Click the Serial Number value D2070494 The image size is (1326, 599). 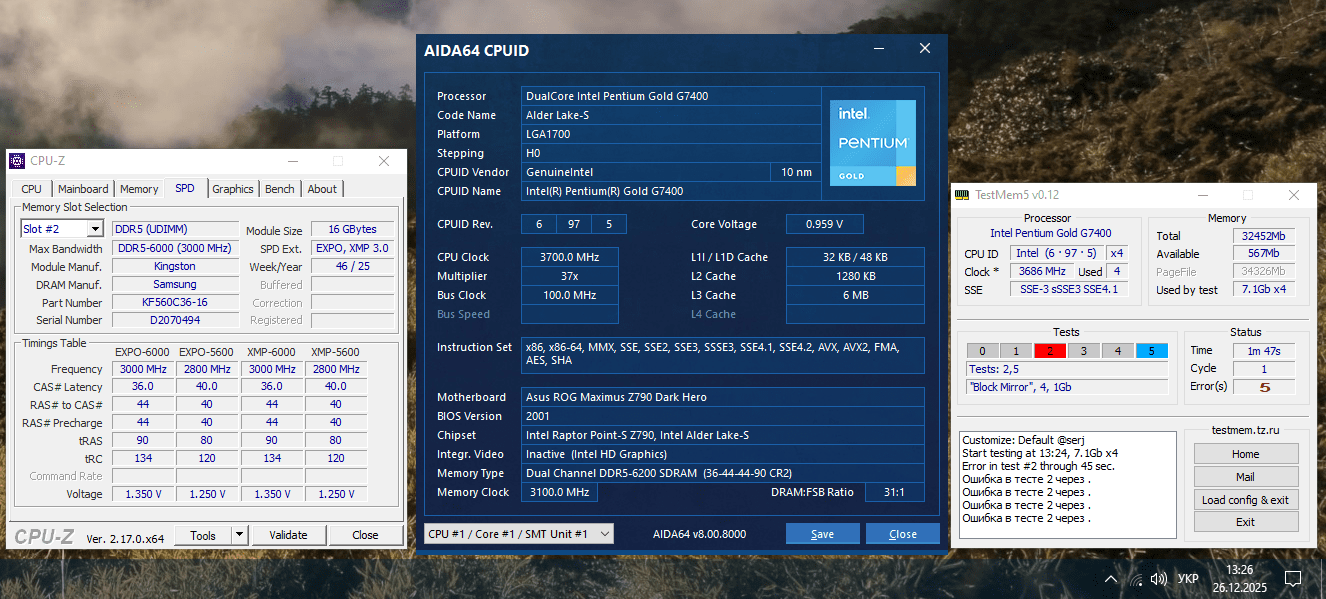tap(175, 320)
